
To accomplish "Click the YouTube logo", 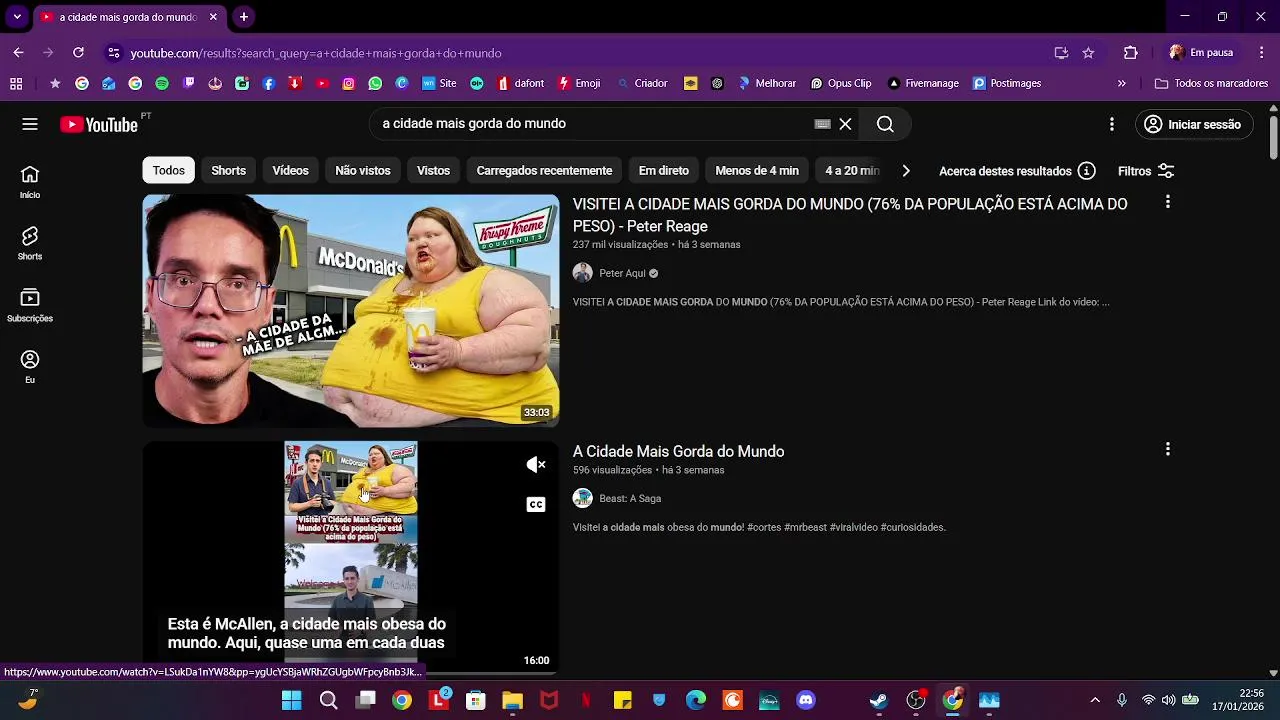I will pyautogui.click(x=99, y=124).
